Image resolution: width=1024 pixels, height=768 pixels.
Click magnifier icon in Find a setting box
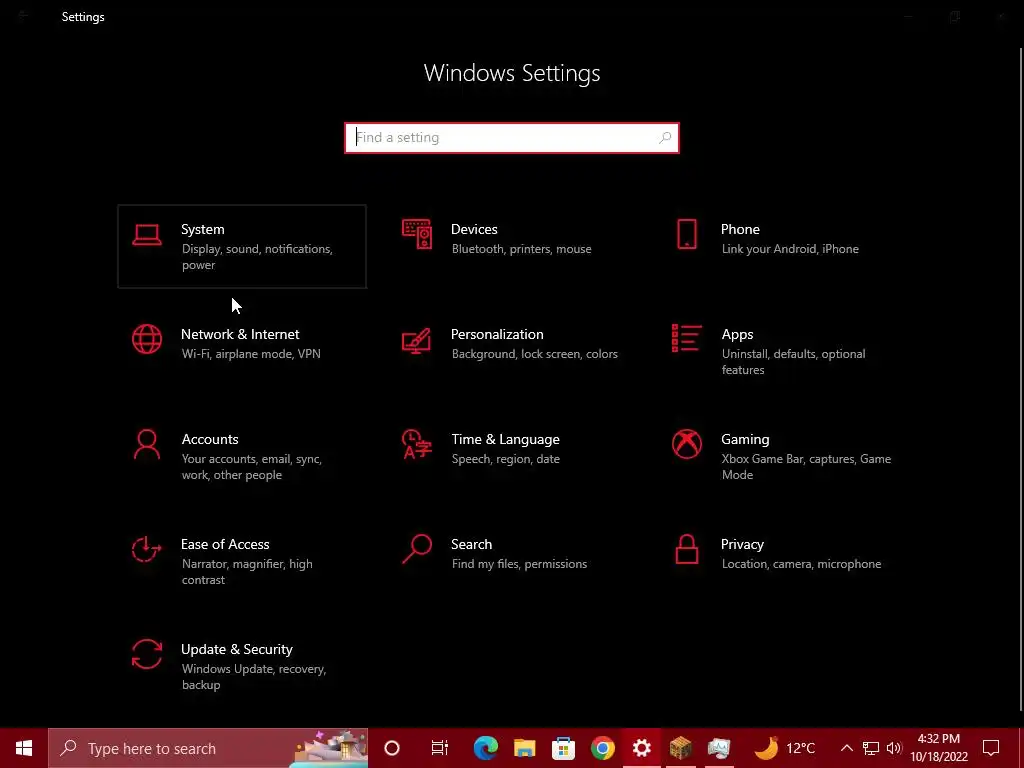[665, 138]
